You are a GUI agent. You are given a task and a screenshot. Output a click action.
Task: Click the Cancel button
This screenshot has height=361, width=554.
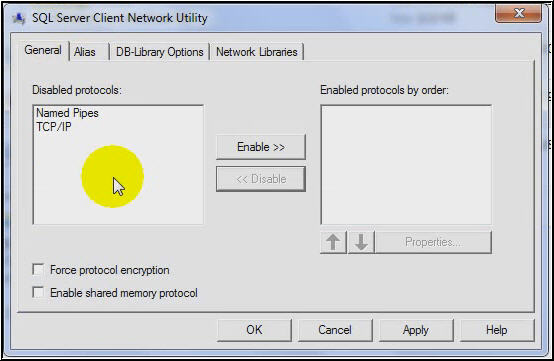(335, 330)
